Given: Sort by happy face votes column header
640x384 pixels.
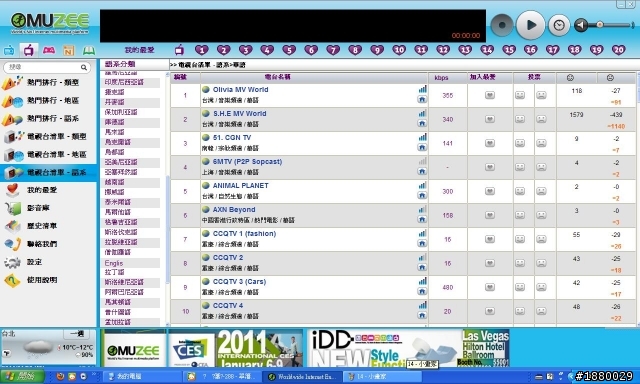Looking at the screenshot, I should 571,78.
